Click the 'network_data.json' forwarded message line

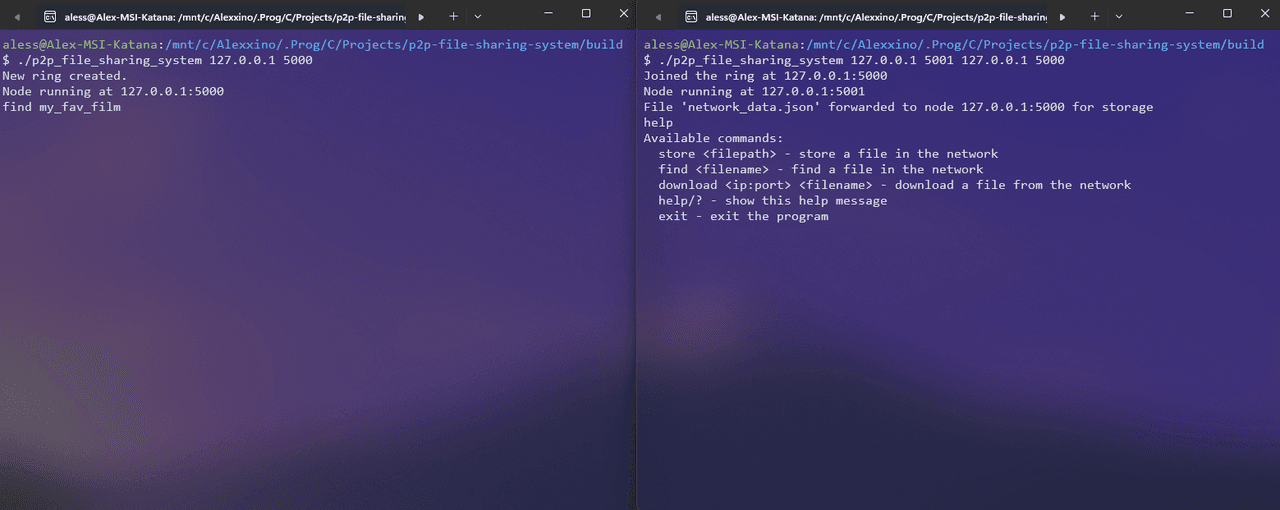pyautogui.click(x=898, y=107)
